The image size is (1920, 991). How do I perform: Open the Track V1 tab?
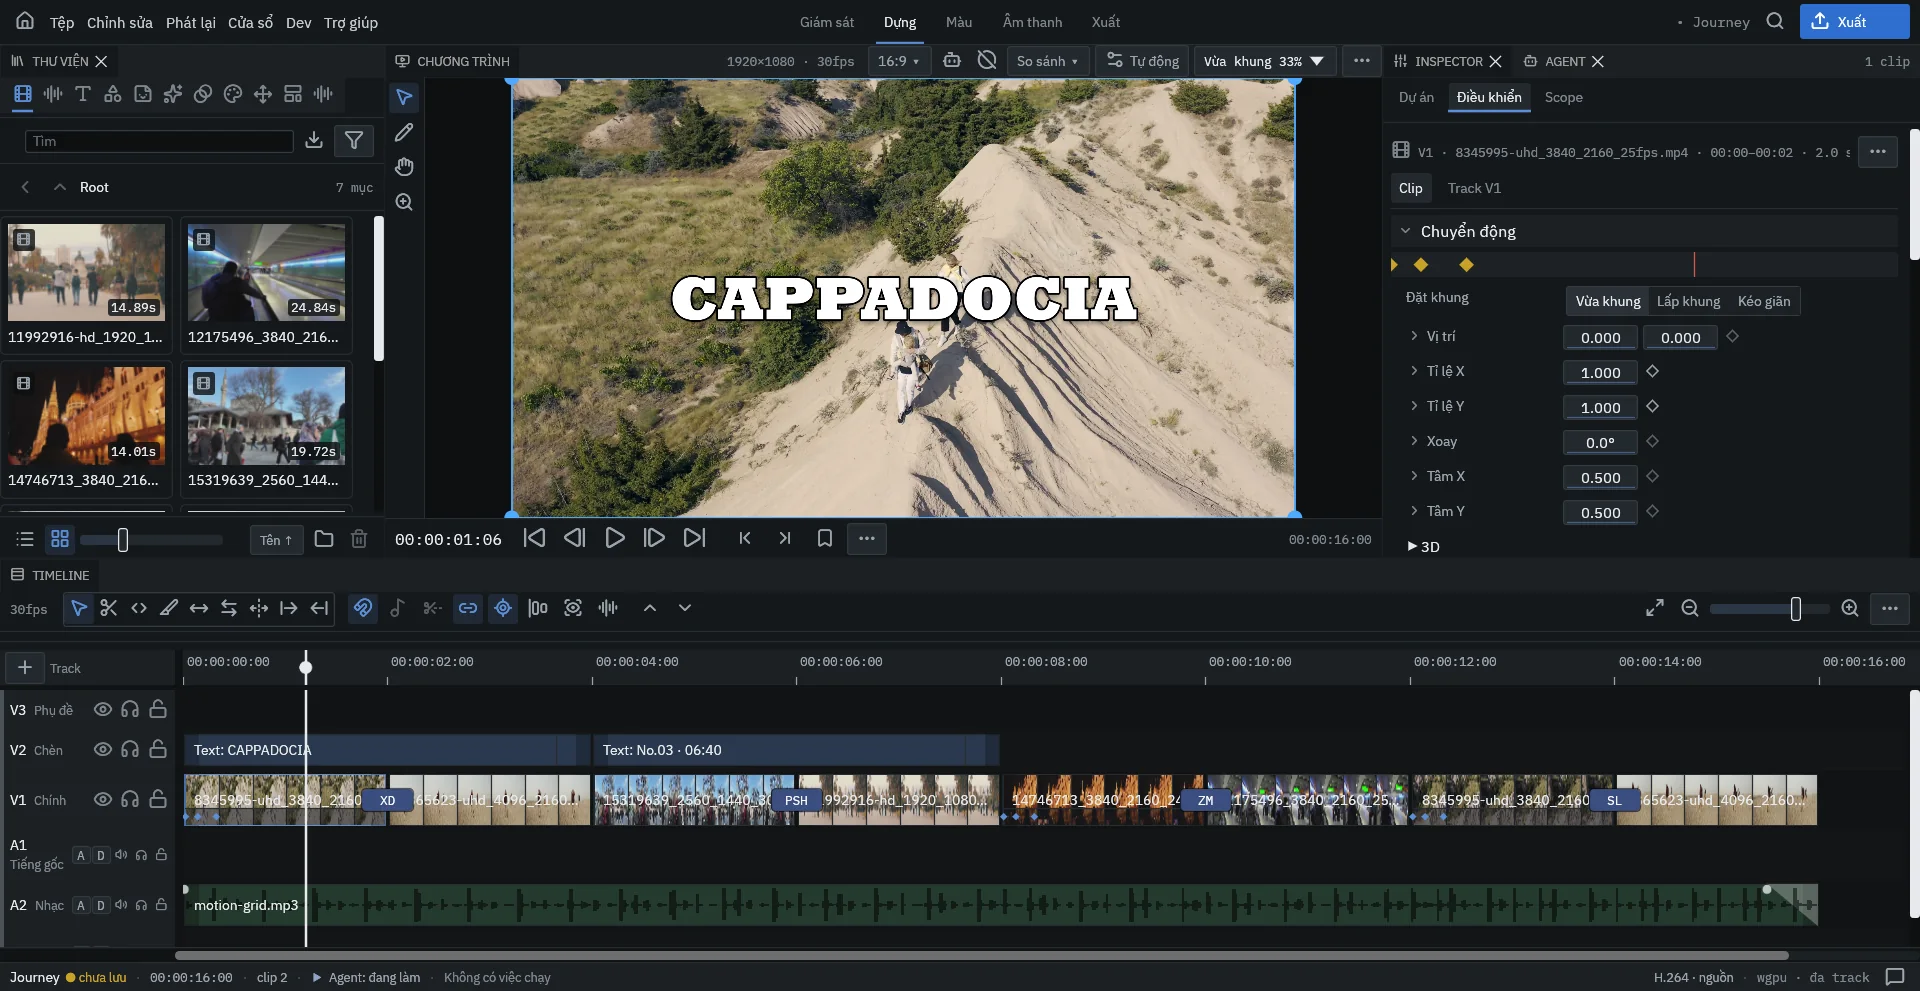[x=1474, y=188]
